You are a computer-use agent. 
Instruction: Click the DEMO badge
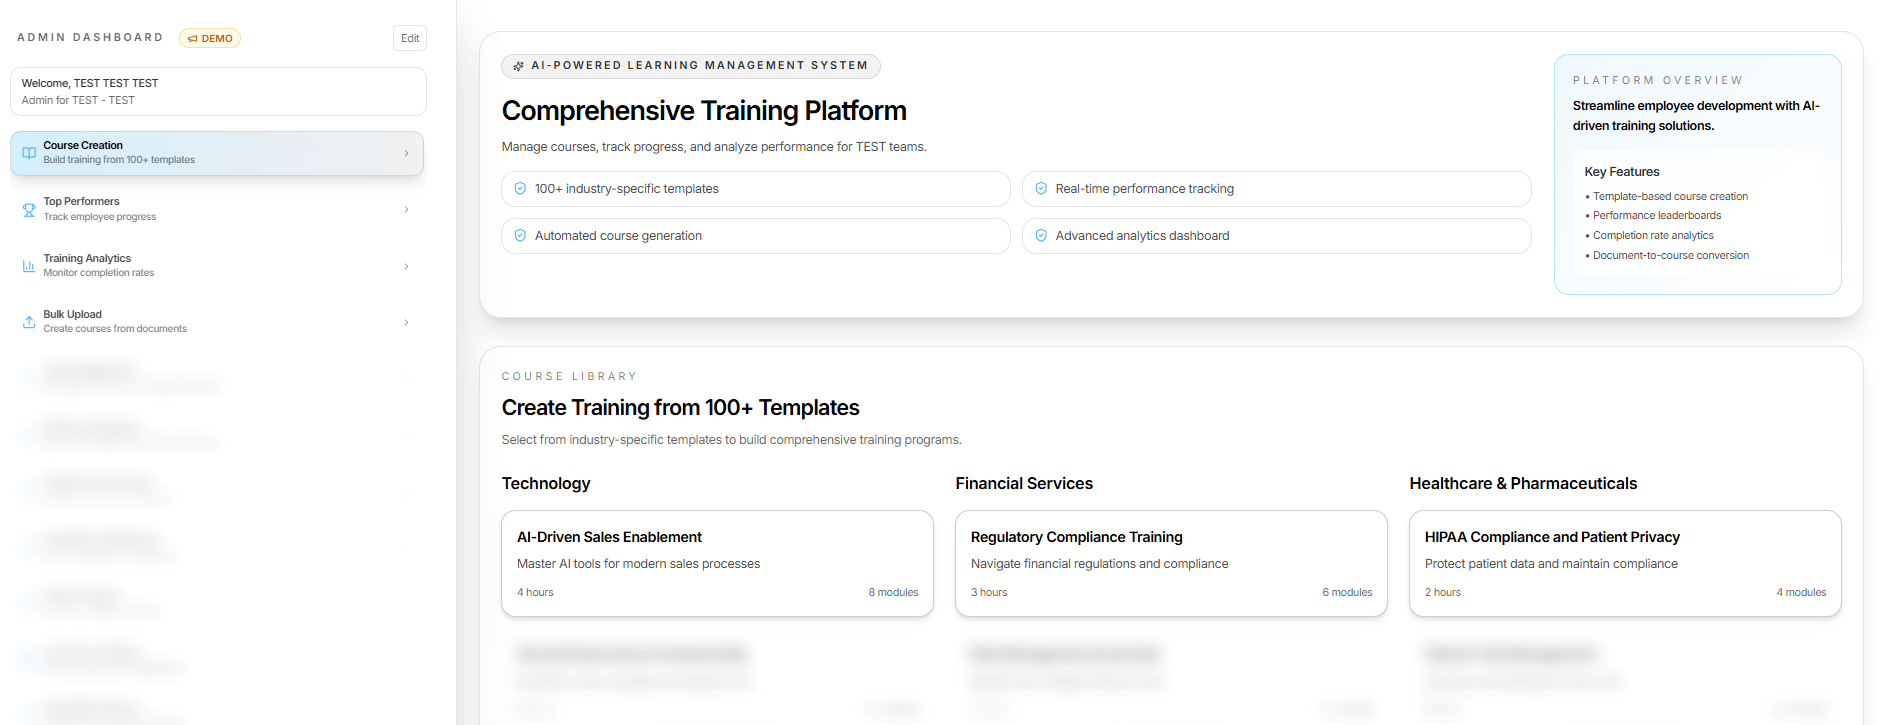pyautogui.click(x=210, y=39)
